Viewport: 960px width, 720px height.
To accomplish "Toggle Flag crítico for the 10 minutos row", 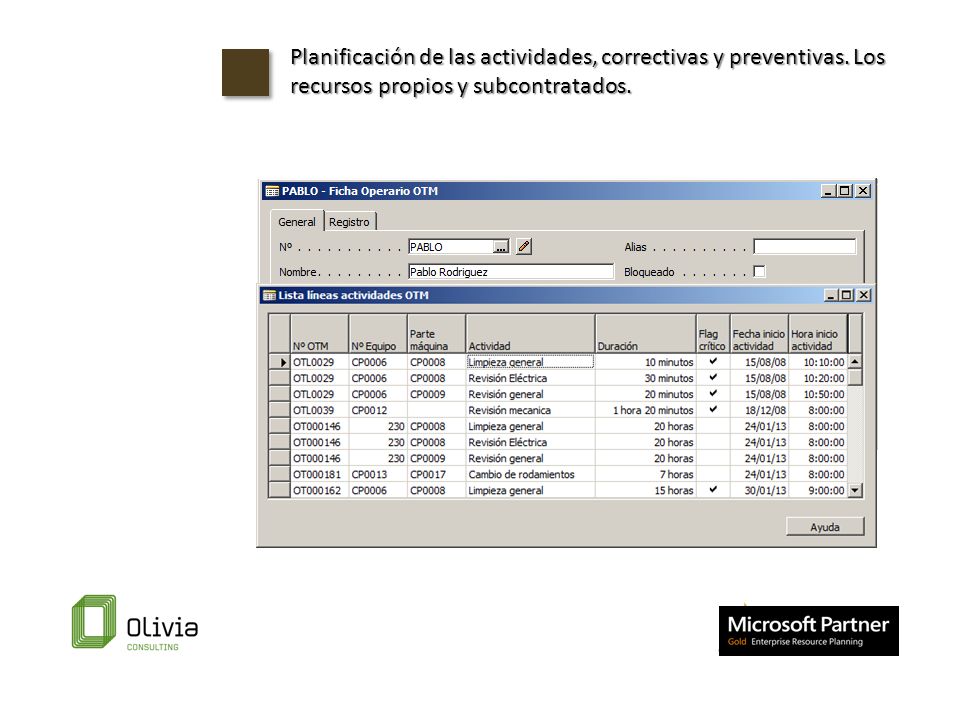I will (713, 362).
